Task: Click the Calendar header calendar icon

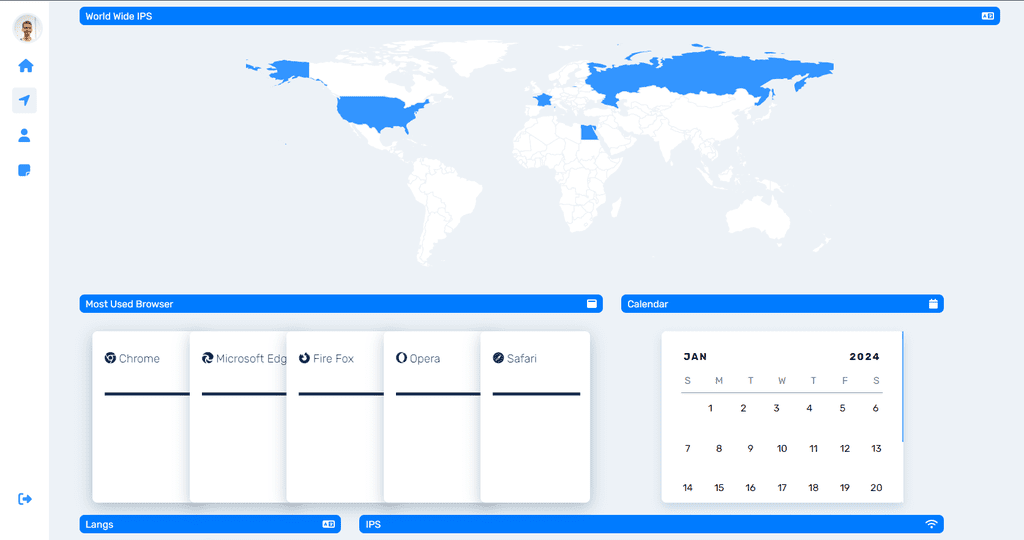Action: point(933,304)
